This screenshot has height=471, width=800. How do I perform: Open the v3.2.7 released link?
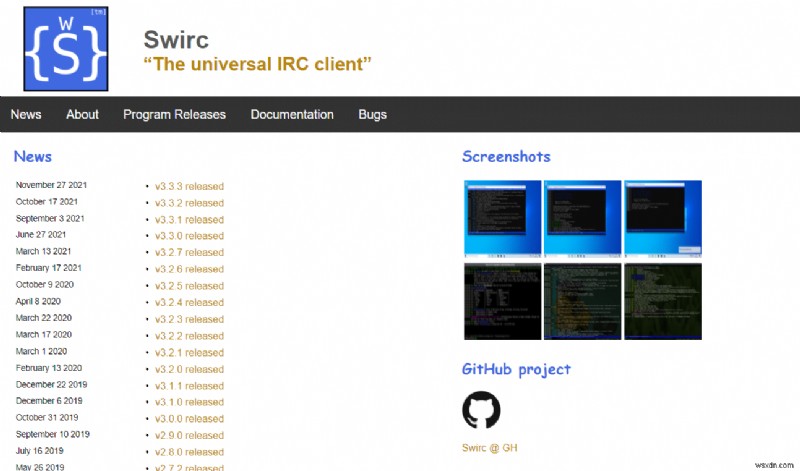pos(189,252)
